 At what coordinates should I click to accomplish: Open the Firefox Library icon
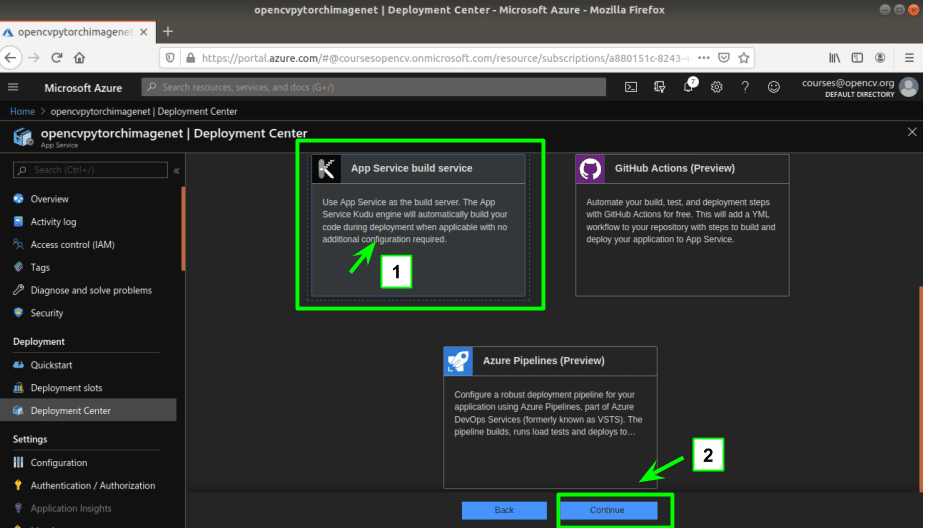[x=834, y=57]
